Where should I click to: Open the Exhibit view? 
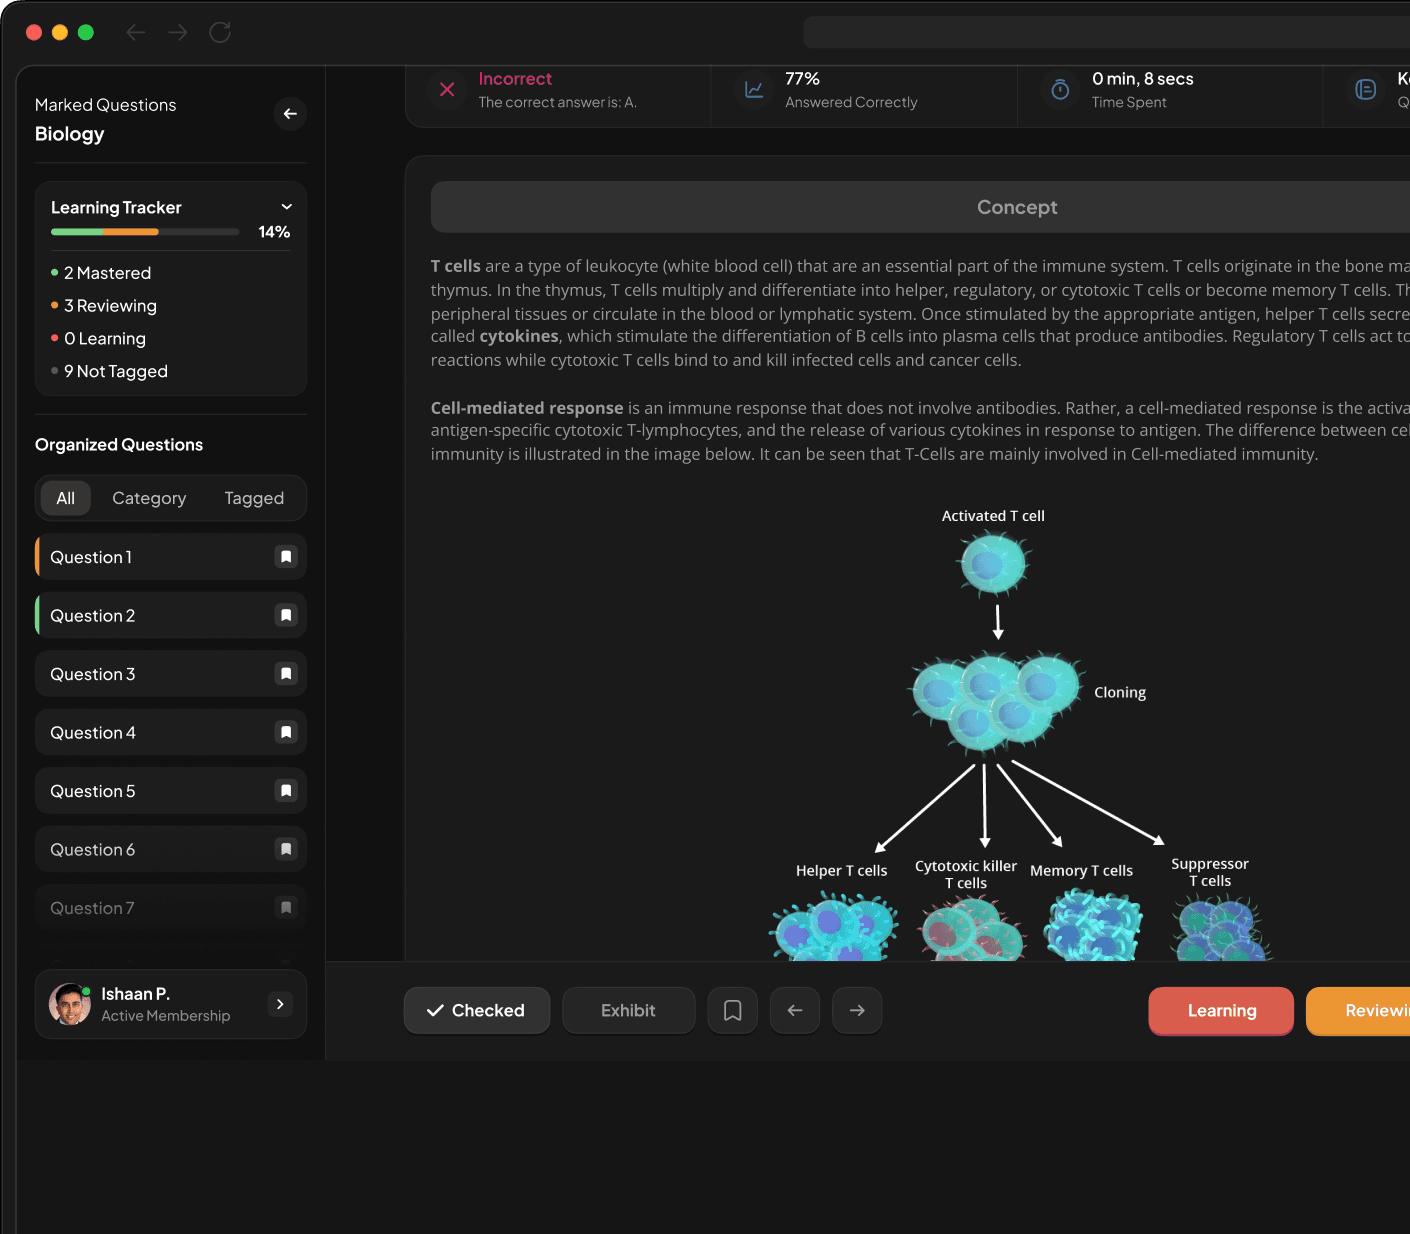tap(628, 1010)
